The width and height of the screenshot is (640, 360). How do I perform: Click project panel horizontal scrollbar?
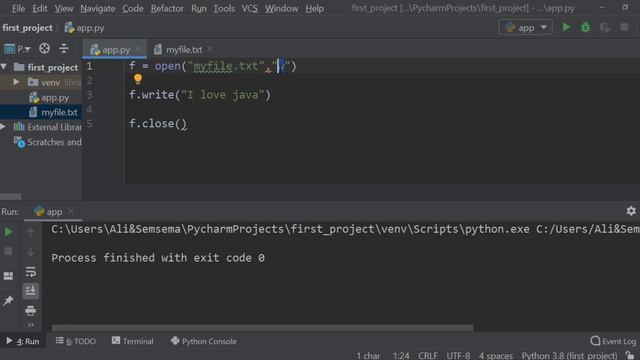(11, 197)
